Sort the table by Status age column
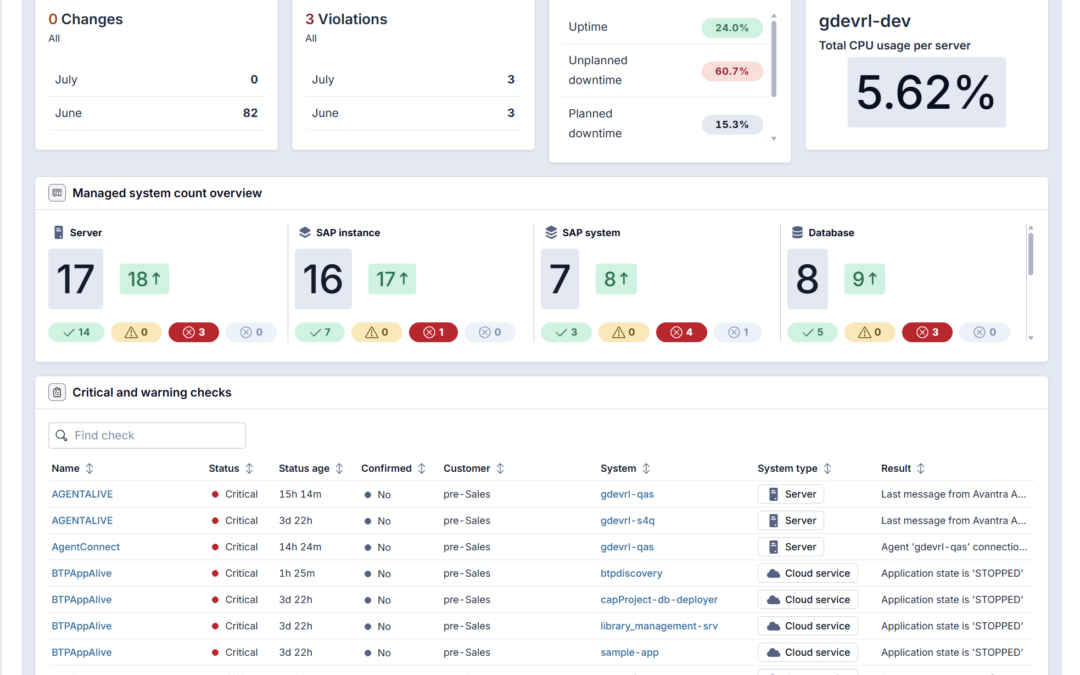 click(340, 468)
